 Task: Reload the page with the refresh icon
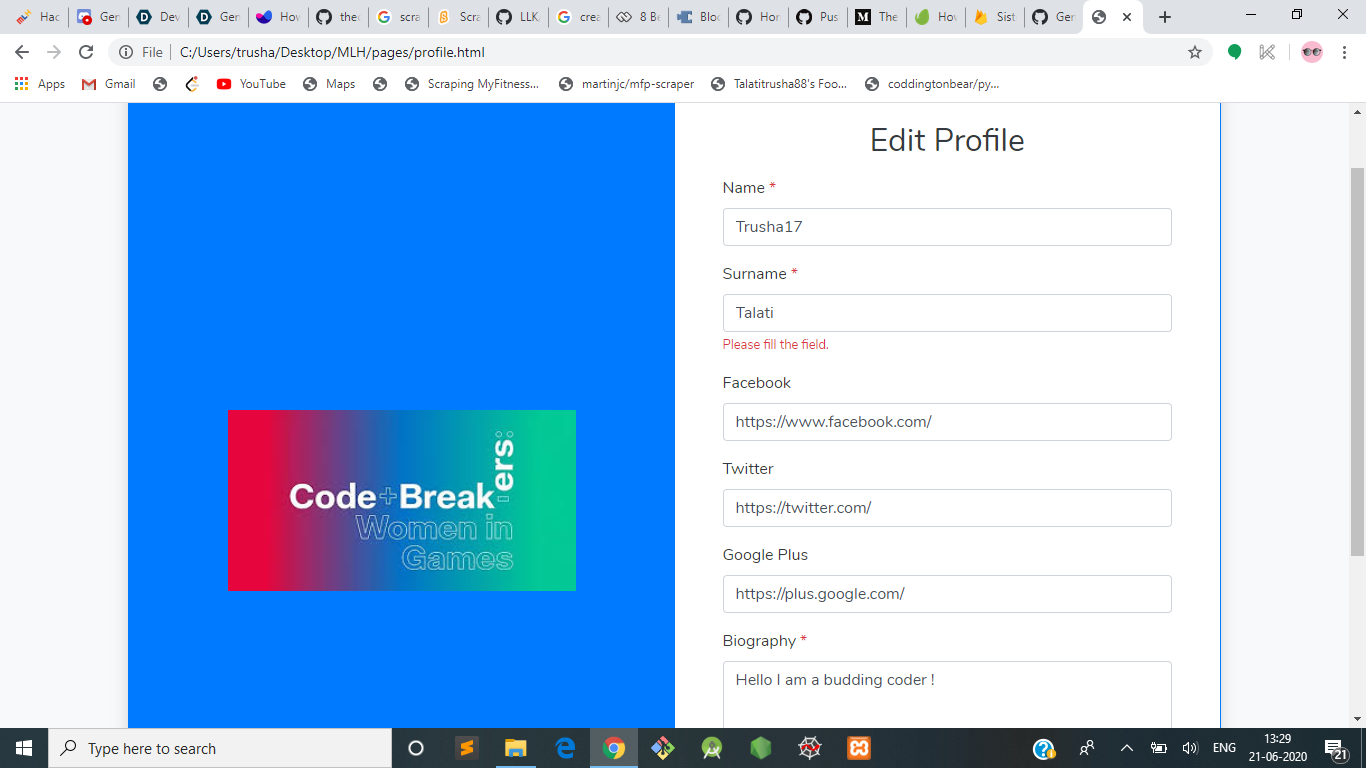point(86,52)
